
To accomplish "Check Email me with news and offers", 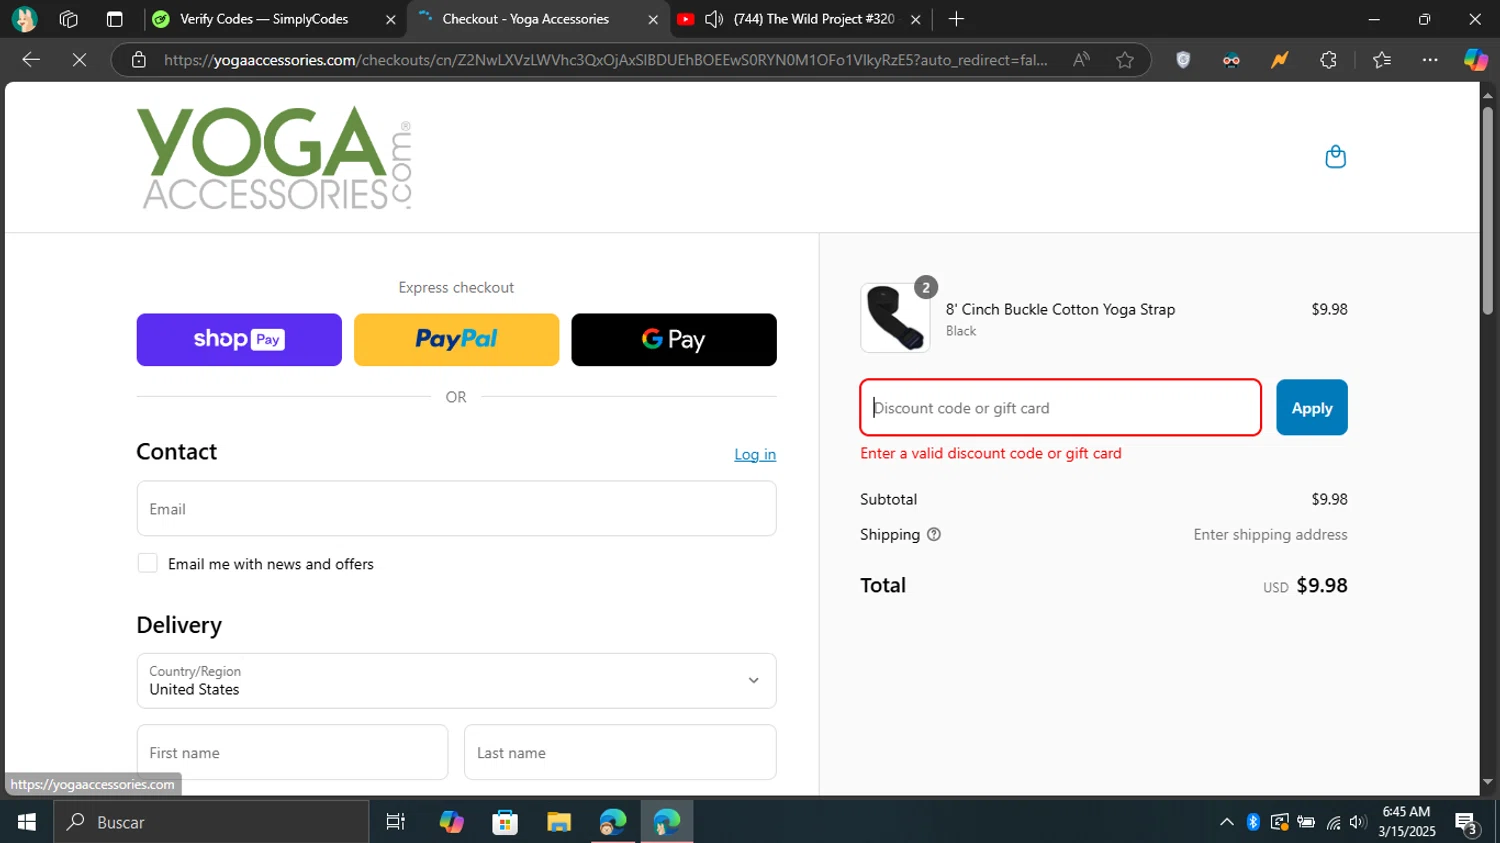I will [x=147, y=563].
